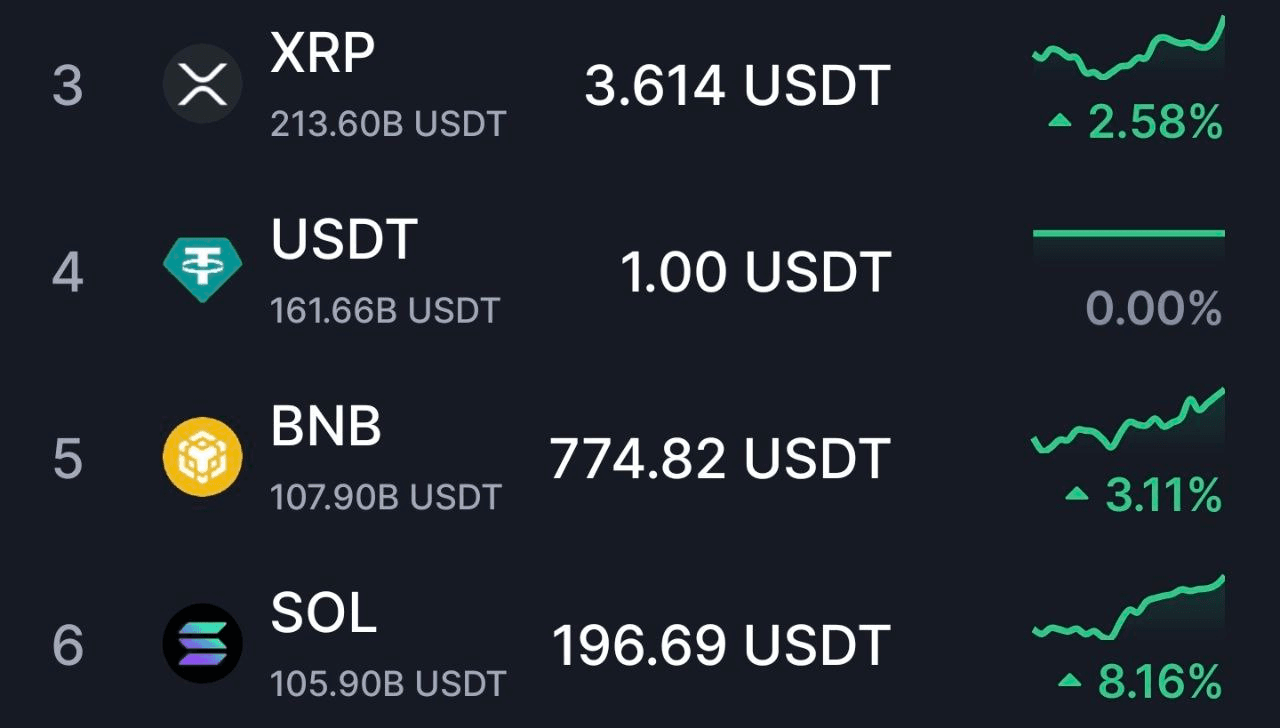Select the XRP coin name

click(x=323, y=55)
